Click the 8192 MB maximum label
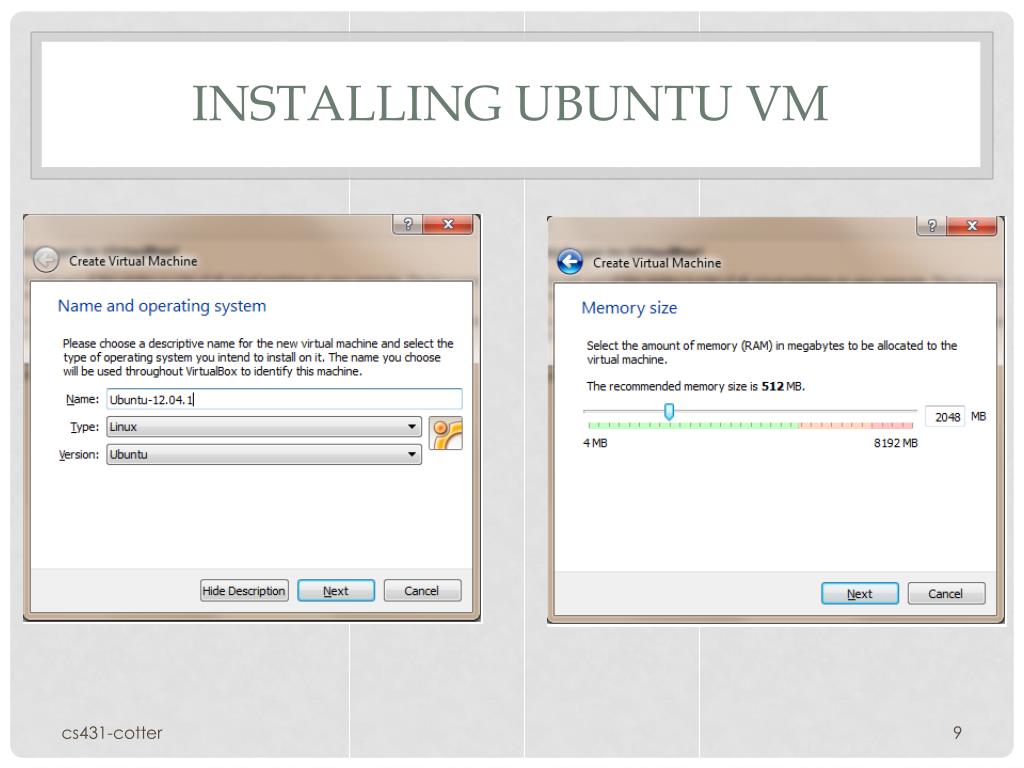This screenshot has width=1024, height=768. click(895, 443)
